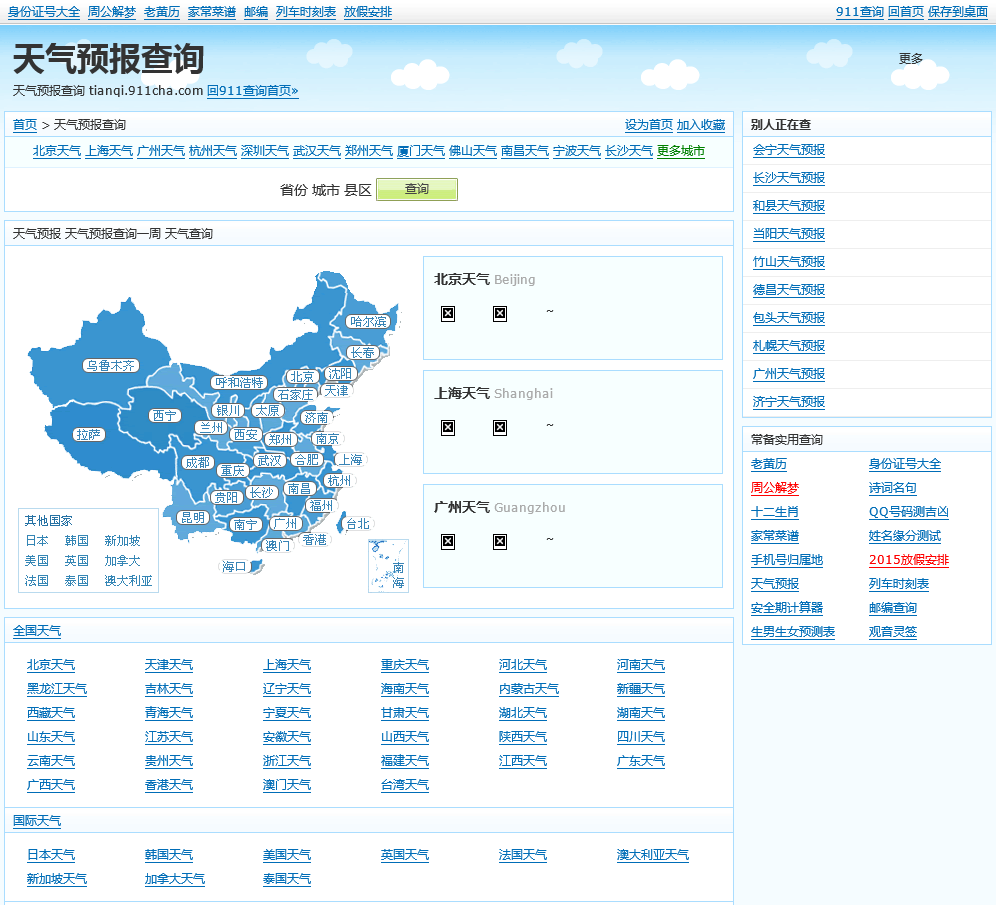
Task: Click the 北京 map label
Action: click(302, 377)
